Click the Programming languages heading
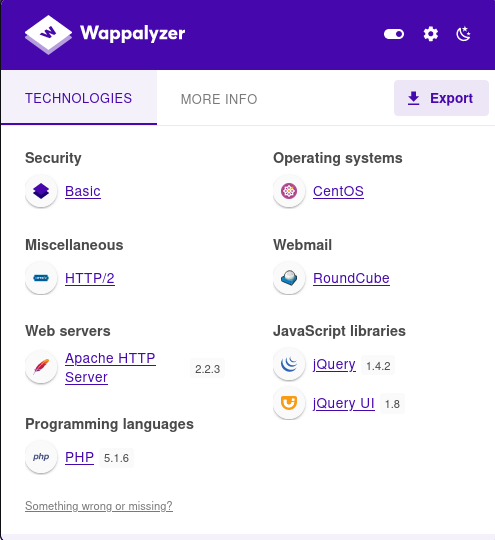 point(110,424)
